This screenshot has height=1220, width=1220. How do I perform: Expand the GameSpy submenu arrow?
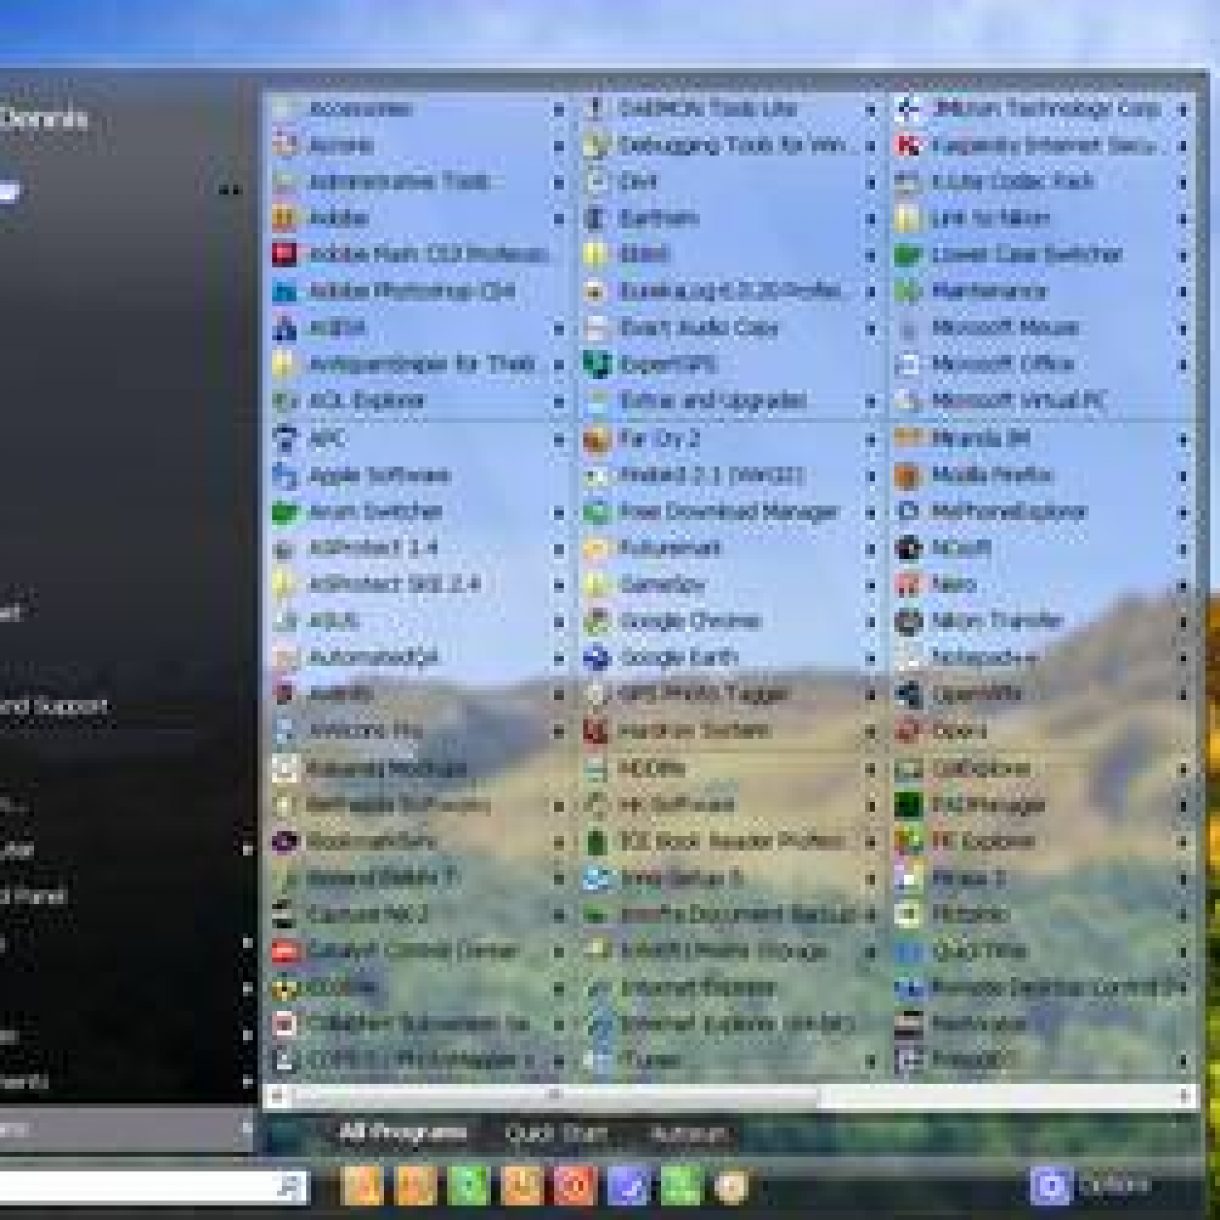coord(870,585)
